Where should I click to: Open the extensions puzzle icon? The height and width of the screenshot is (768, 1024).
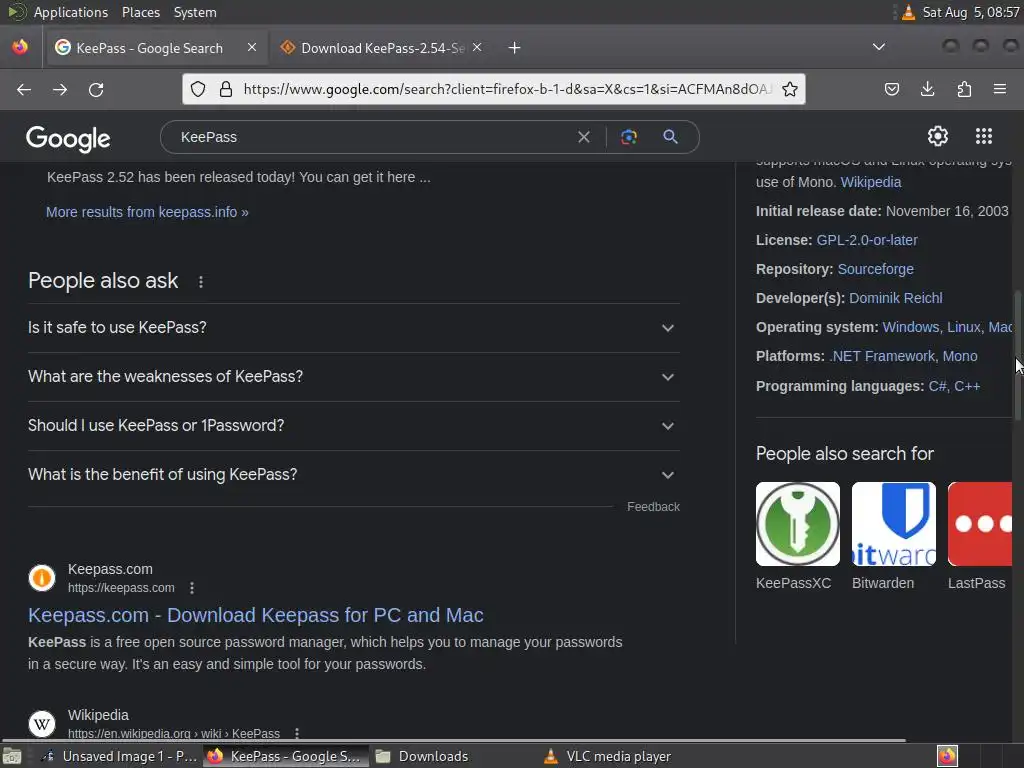(x=964, y=89)
